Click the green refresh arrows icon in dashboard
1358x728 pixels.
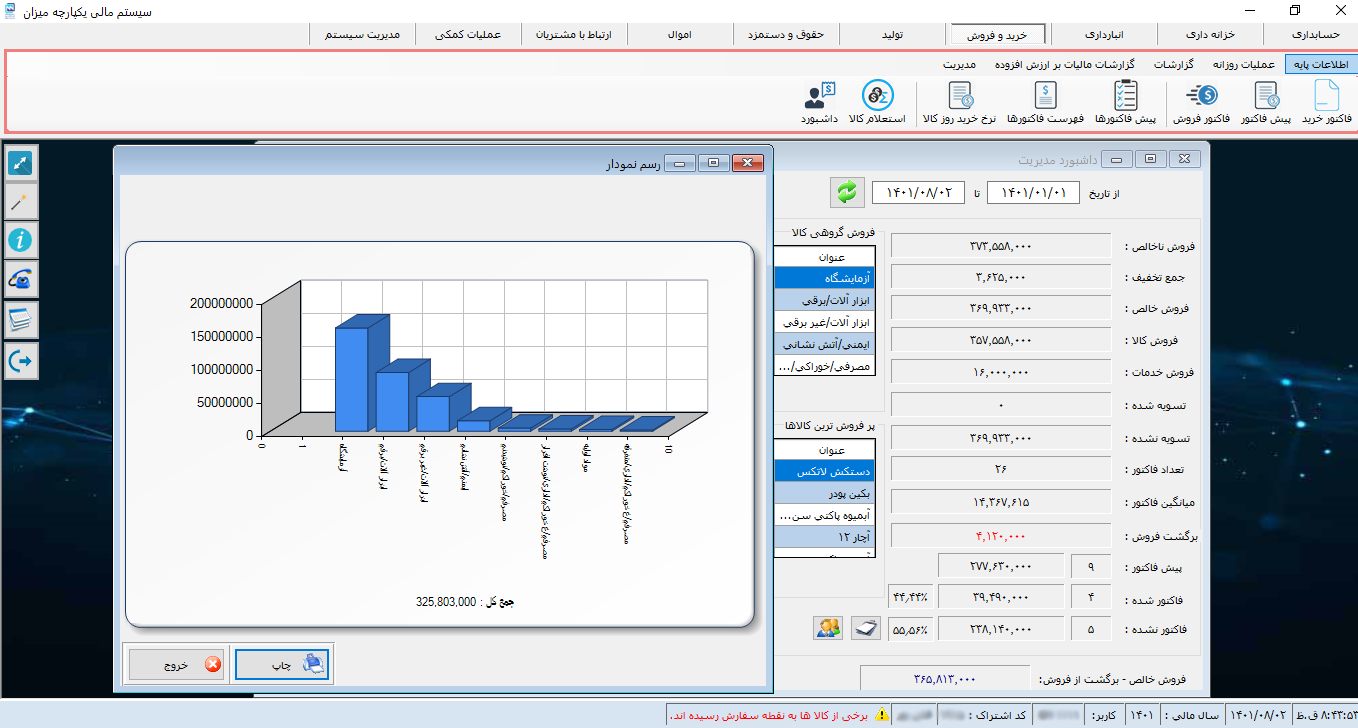846,191
